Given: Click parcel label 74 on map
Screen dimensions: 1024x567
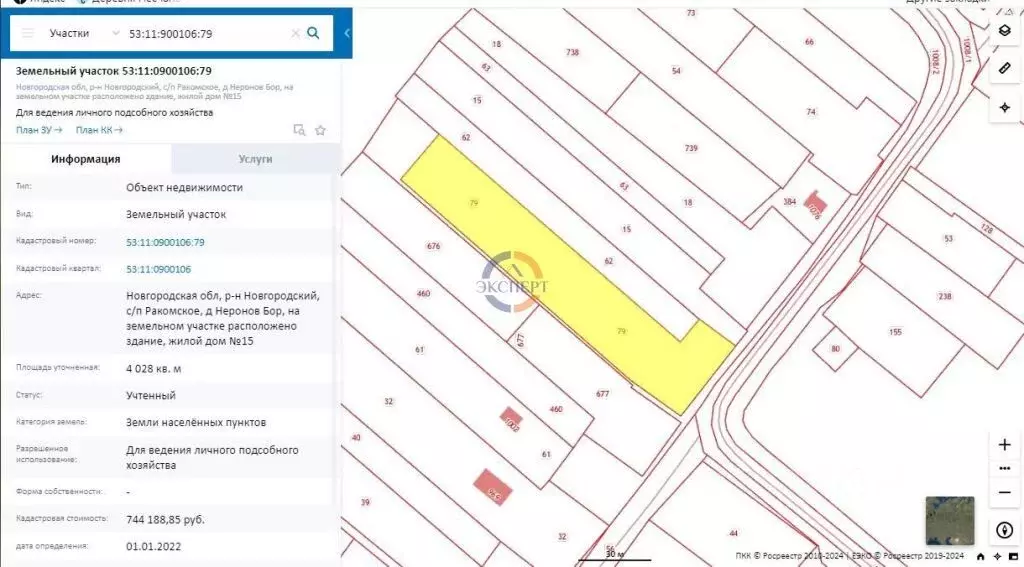Looking at the screenshot, I should point(810,112).
